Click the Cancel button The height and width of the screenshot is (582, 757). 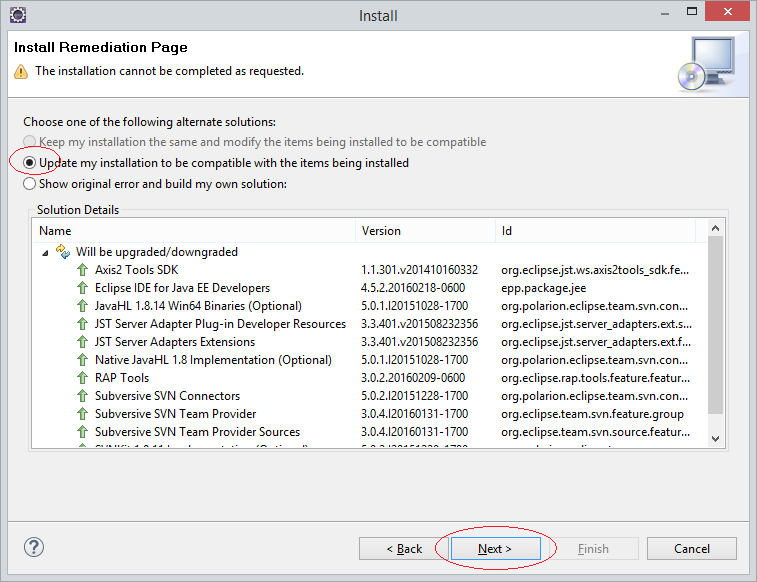(692, 549)
